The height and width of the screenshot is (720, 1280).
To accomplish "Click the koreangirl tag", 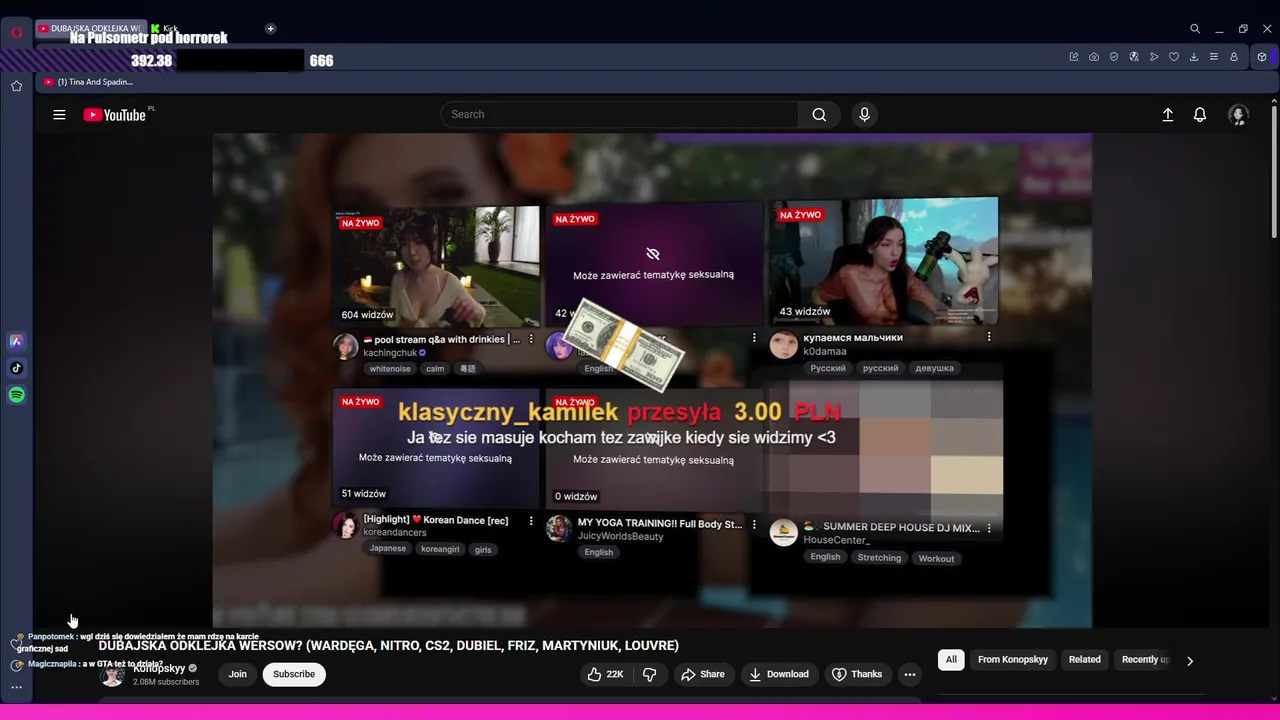I will pos(440,549).
